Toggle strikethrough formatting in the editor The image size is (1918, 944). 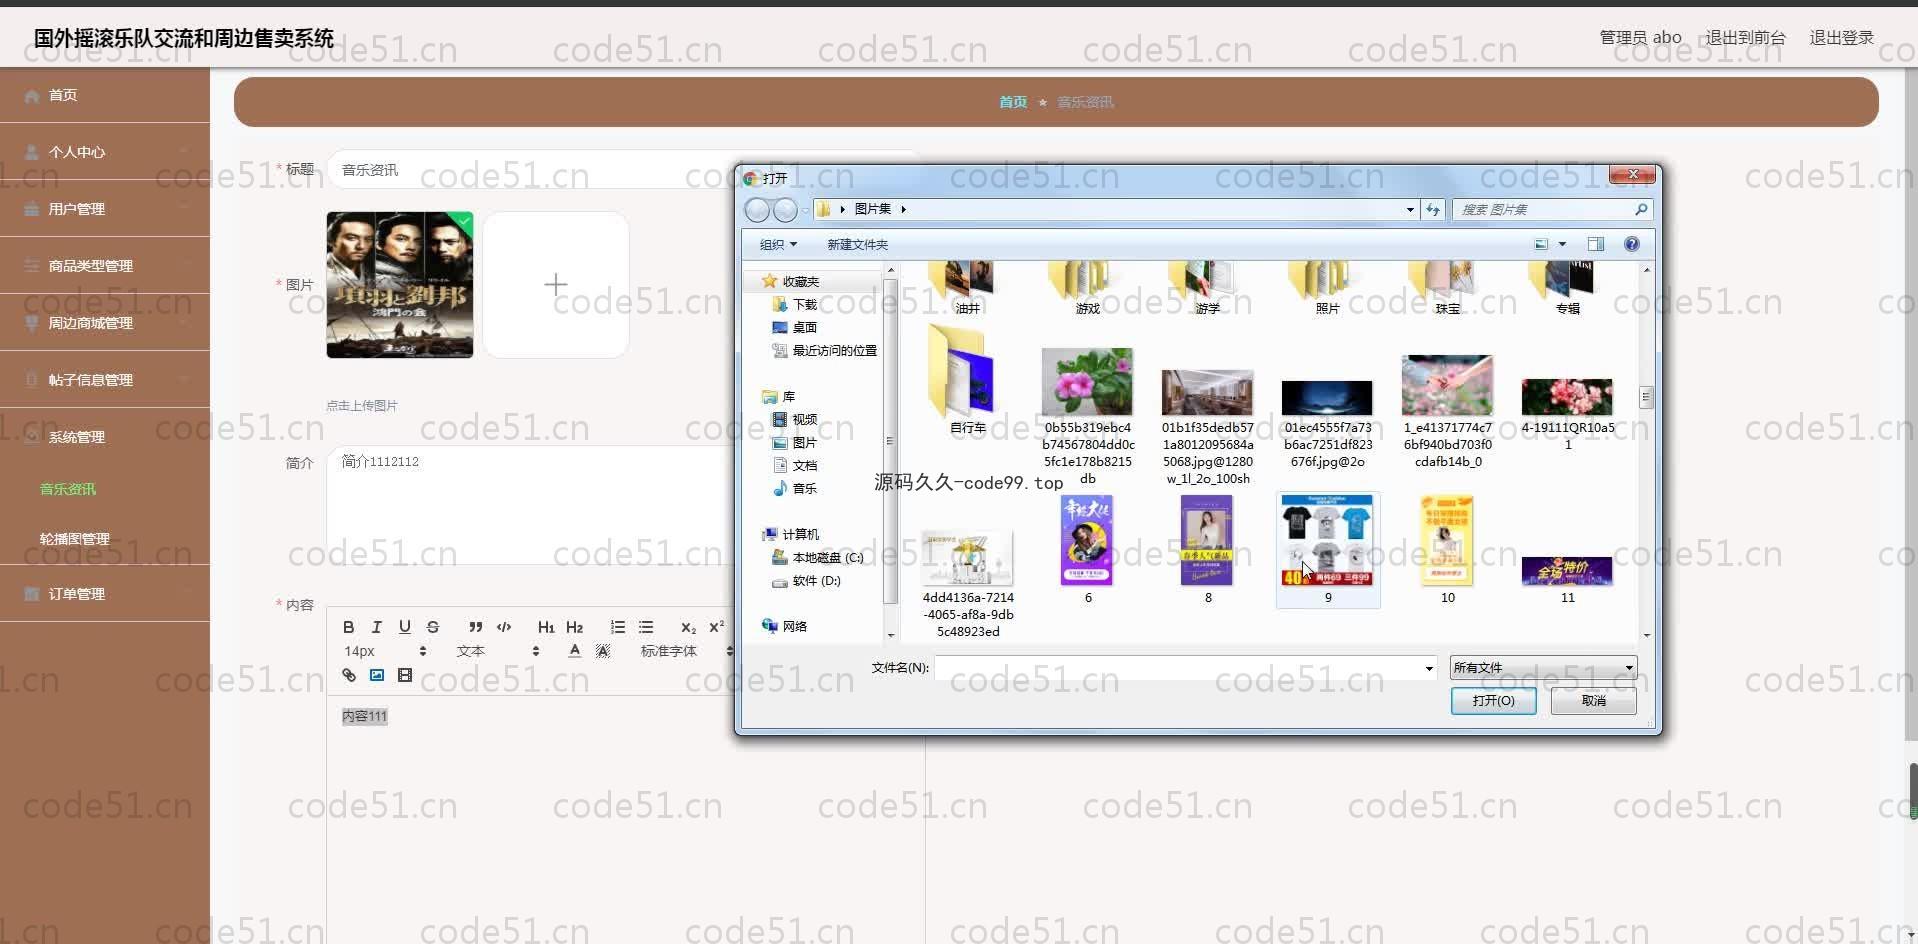pyautogui.click(x=432, y=627)
